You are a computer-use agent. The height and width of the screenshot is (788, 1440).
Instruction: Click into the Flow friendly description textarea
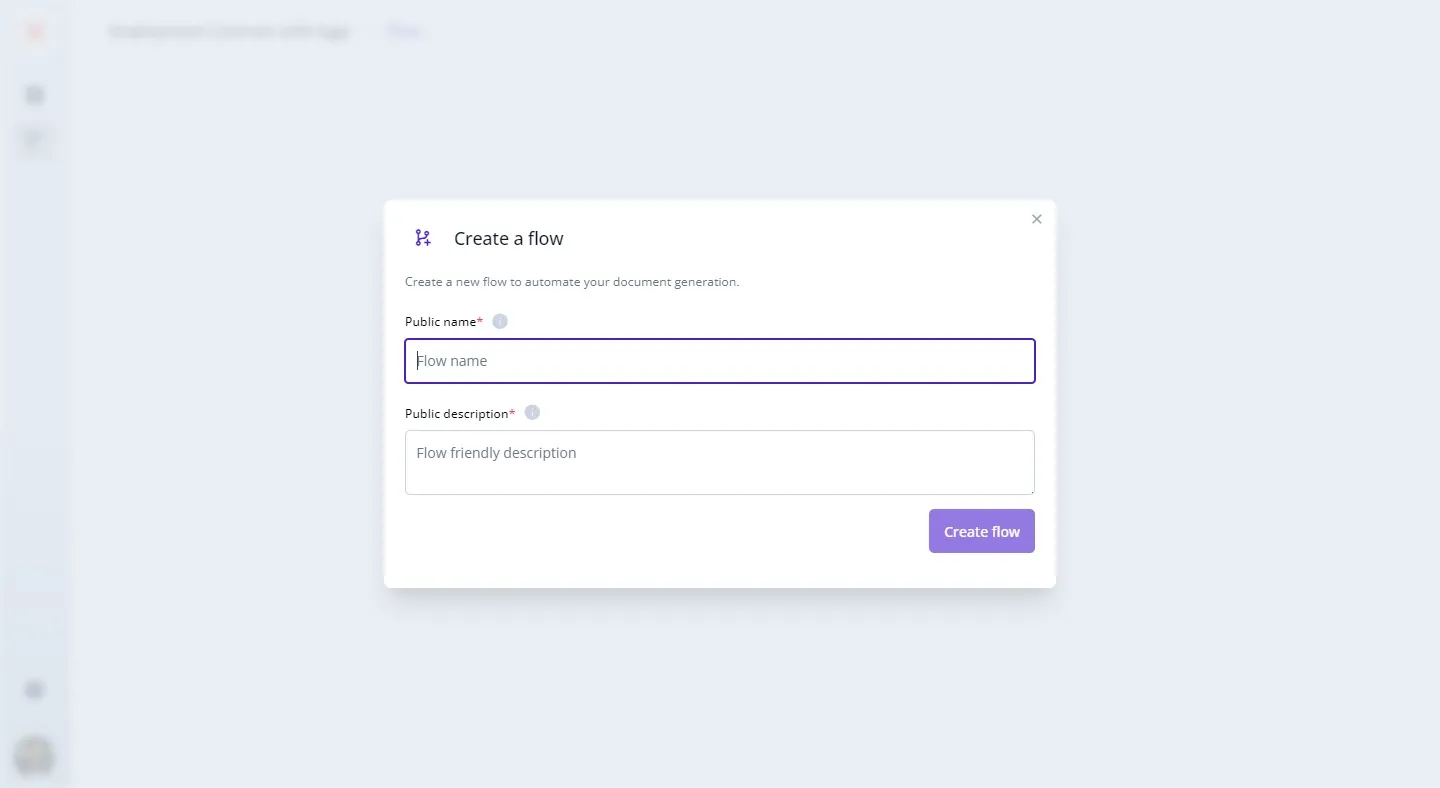click(x=719, y=462)
